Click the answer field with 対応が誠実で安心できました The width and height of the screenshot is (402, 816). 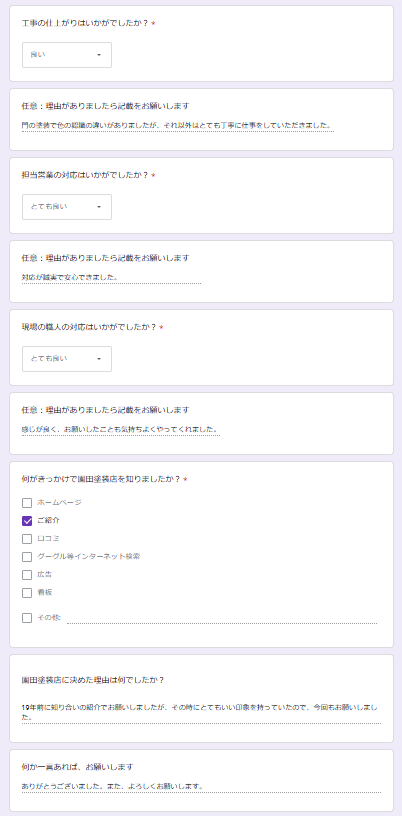pos(111,277)
